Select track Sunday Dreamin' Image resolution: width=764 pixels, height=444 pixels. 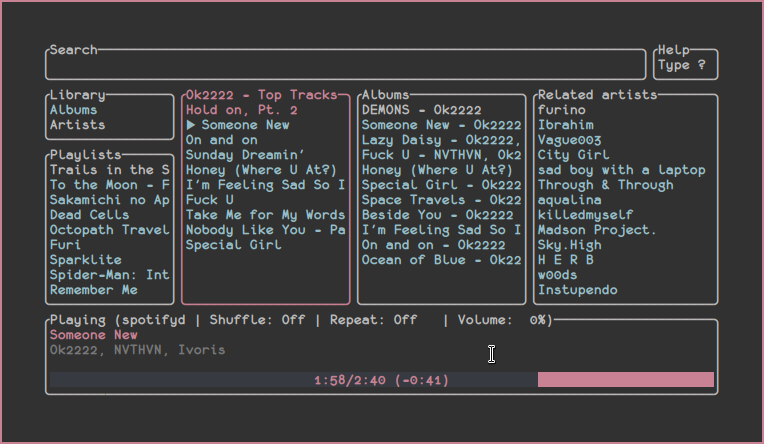coord(245,155)
